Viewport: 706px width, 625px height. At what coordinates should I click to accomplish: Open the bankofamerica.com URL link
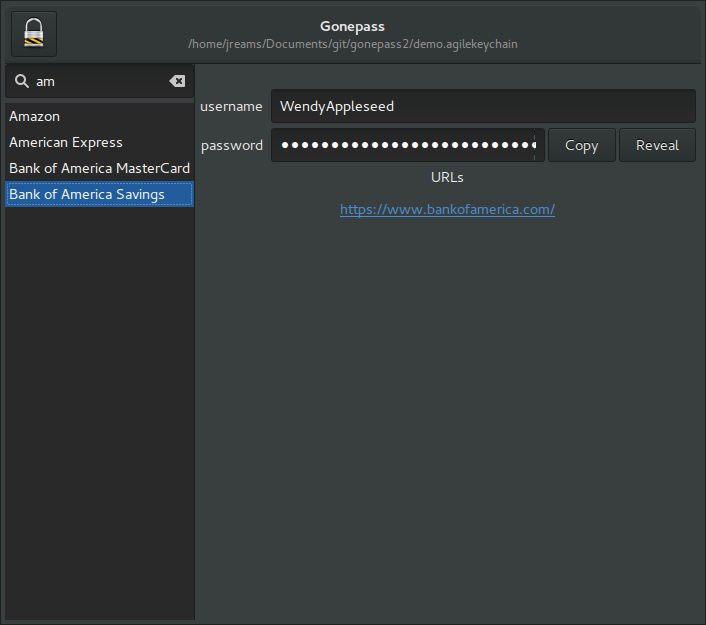(447, 209)
